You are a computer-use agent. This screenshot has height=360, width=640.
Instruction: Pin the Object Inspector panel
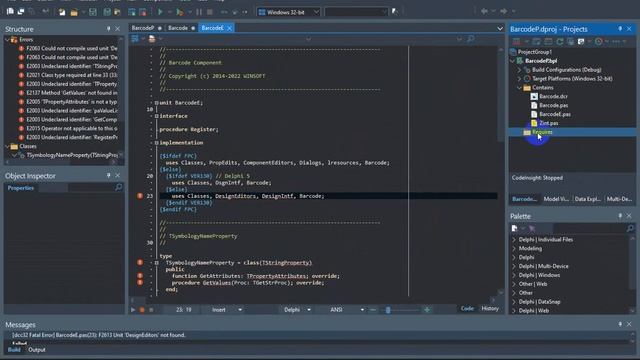(x=109, y=175)
